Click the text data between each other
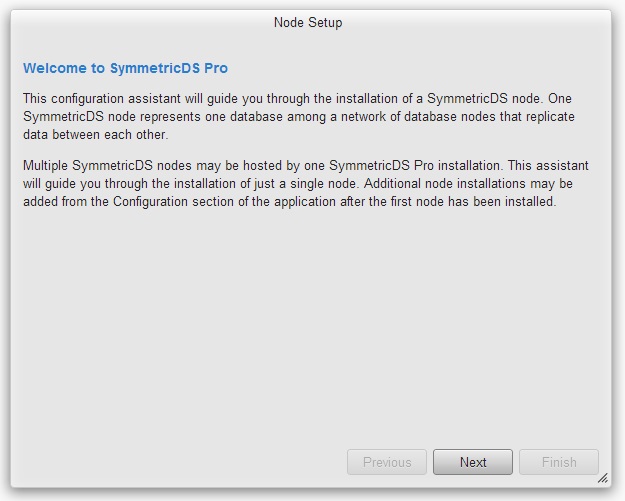 click(x=96, y=135)
